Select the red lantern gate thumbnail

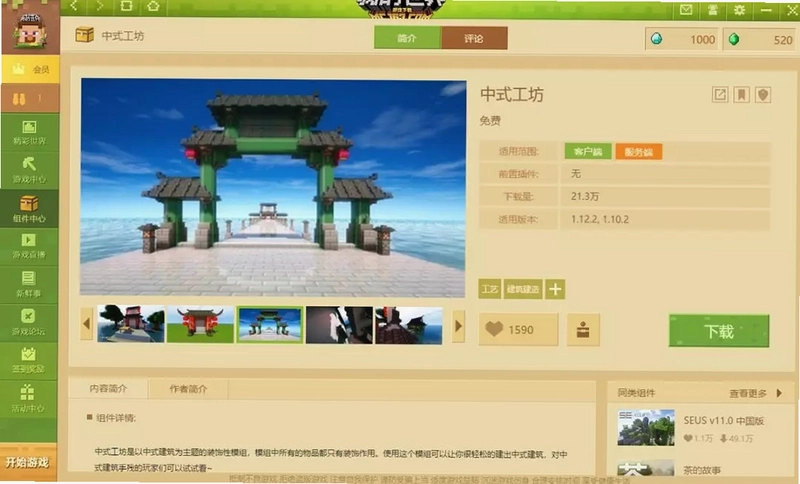point(201,324)
